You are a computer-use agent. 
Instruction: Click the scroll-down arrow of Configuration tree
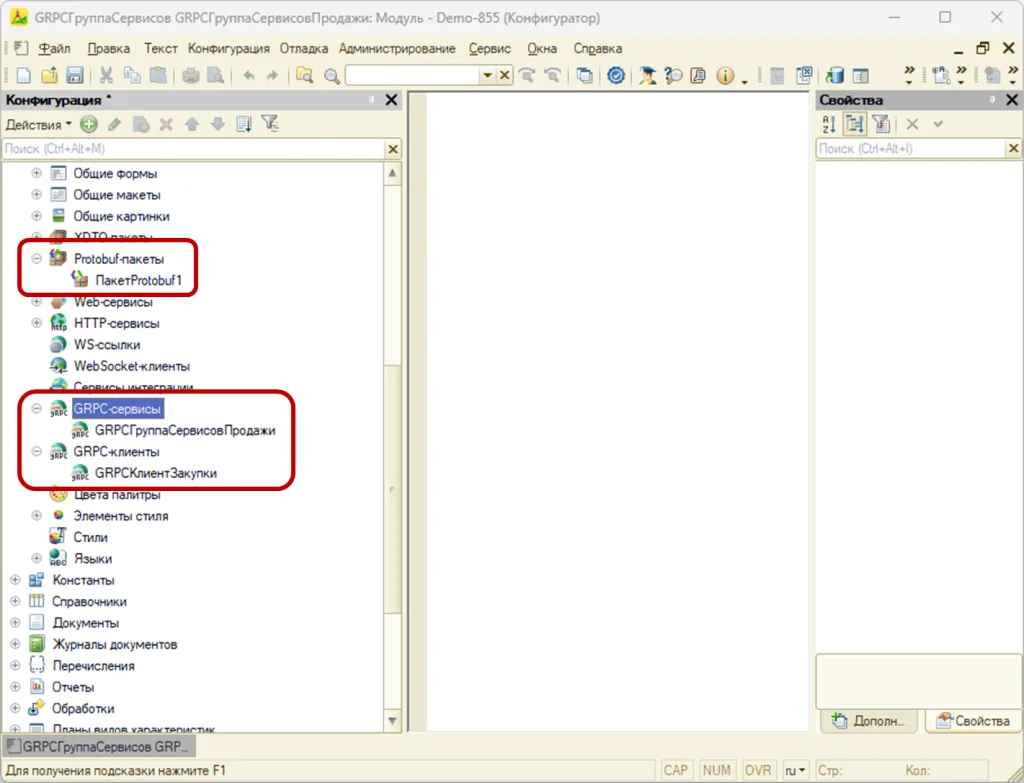(392, 721)
